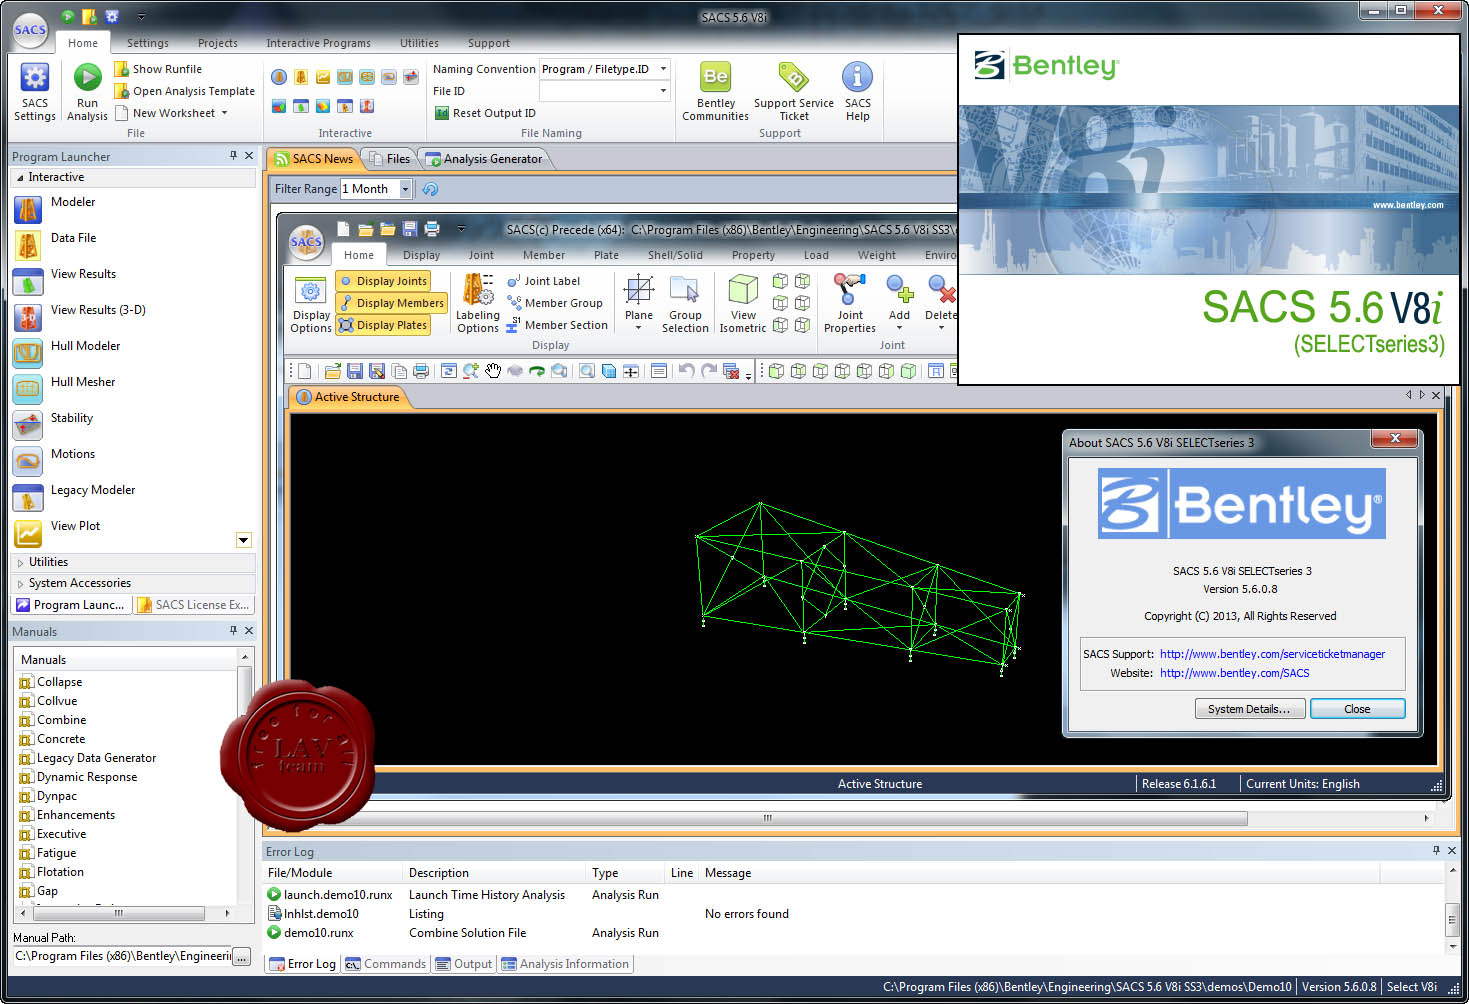Viewport: 1469px width, 1004px height.
Task: Toggle Member Group display
Action: point(555,303)
